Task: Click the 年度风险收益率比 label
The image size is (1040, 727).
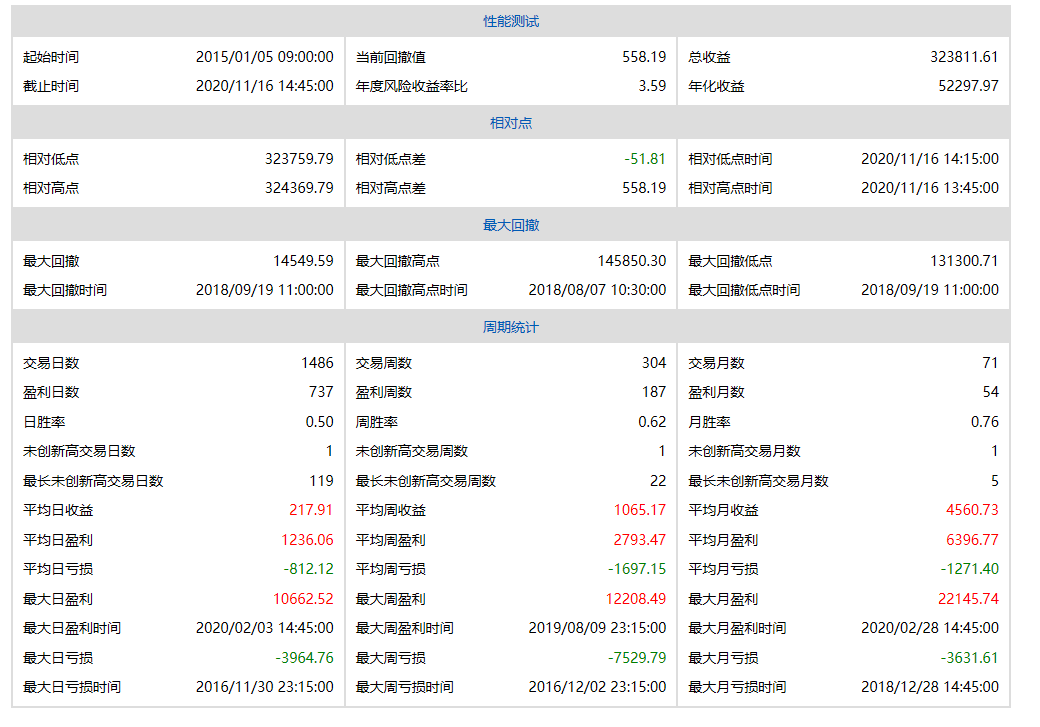Action: [412, 86]
